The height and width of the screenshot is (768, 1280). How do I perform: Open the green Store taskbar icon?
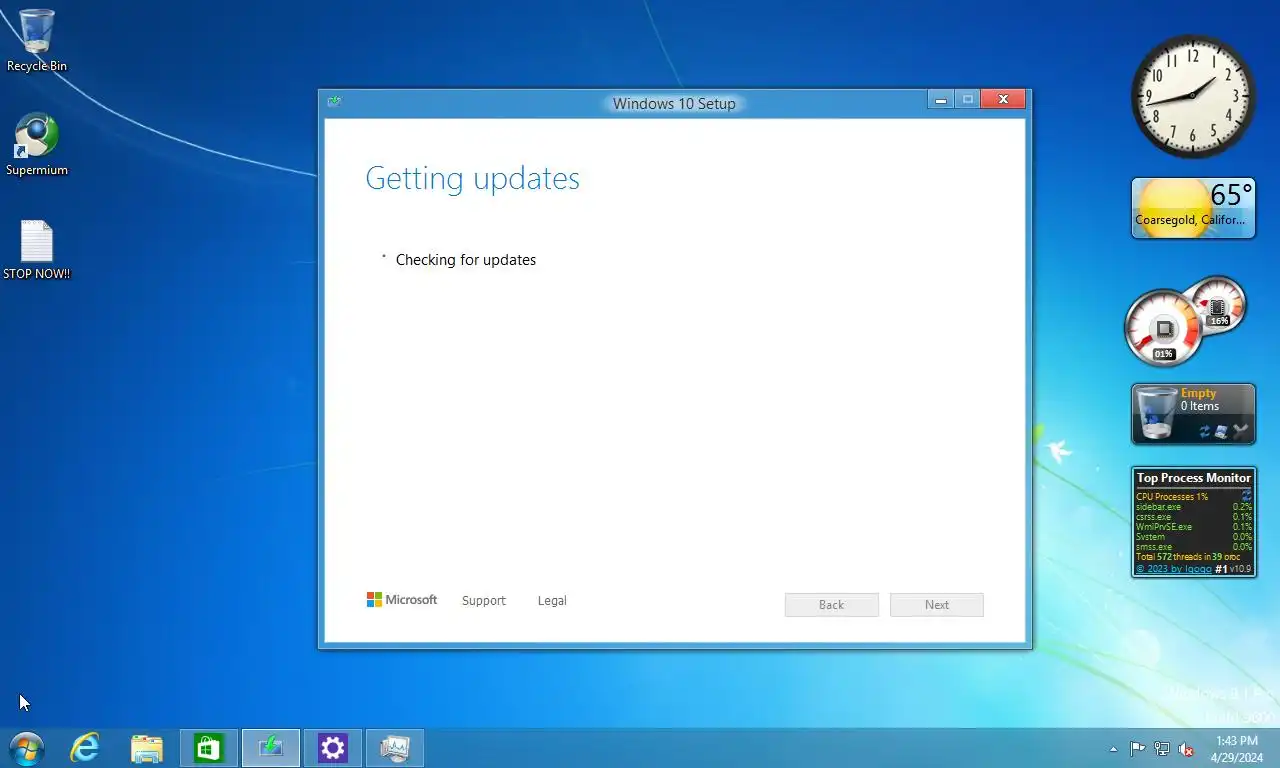point(209,748)
